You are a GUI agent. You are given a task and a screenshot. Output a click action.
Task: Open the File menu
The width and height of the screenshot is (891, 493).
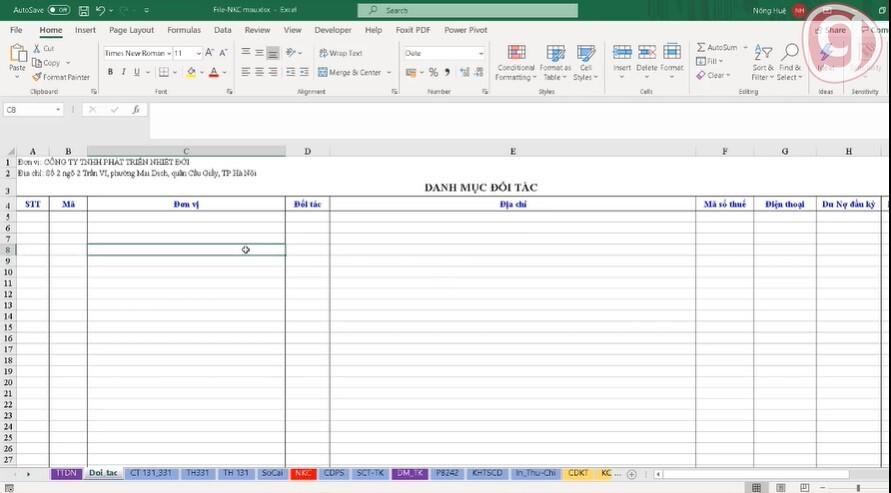click(x=16, y=30)
